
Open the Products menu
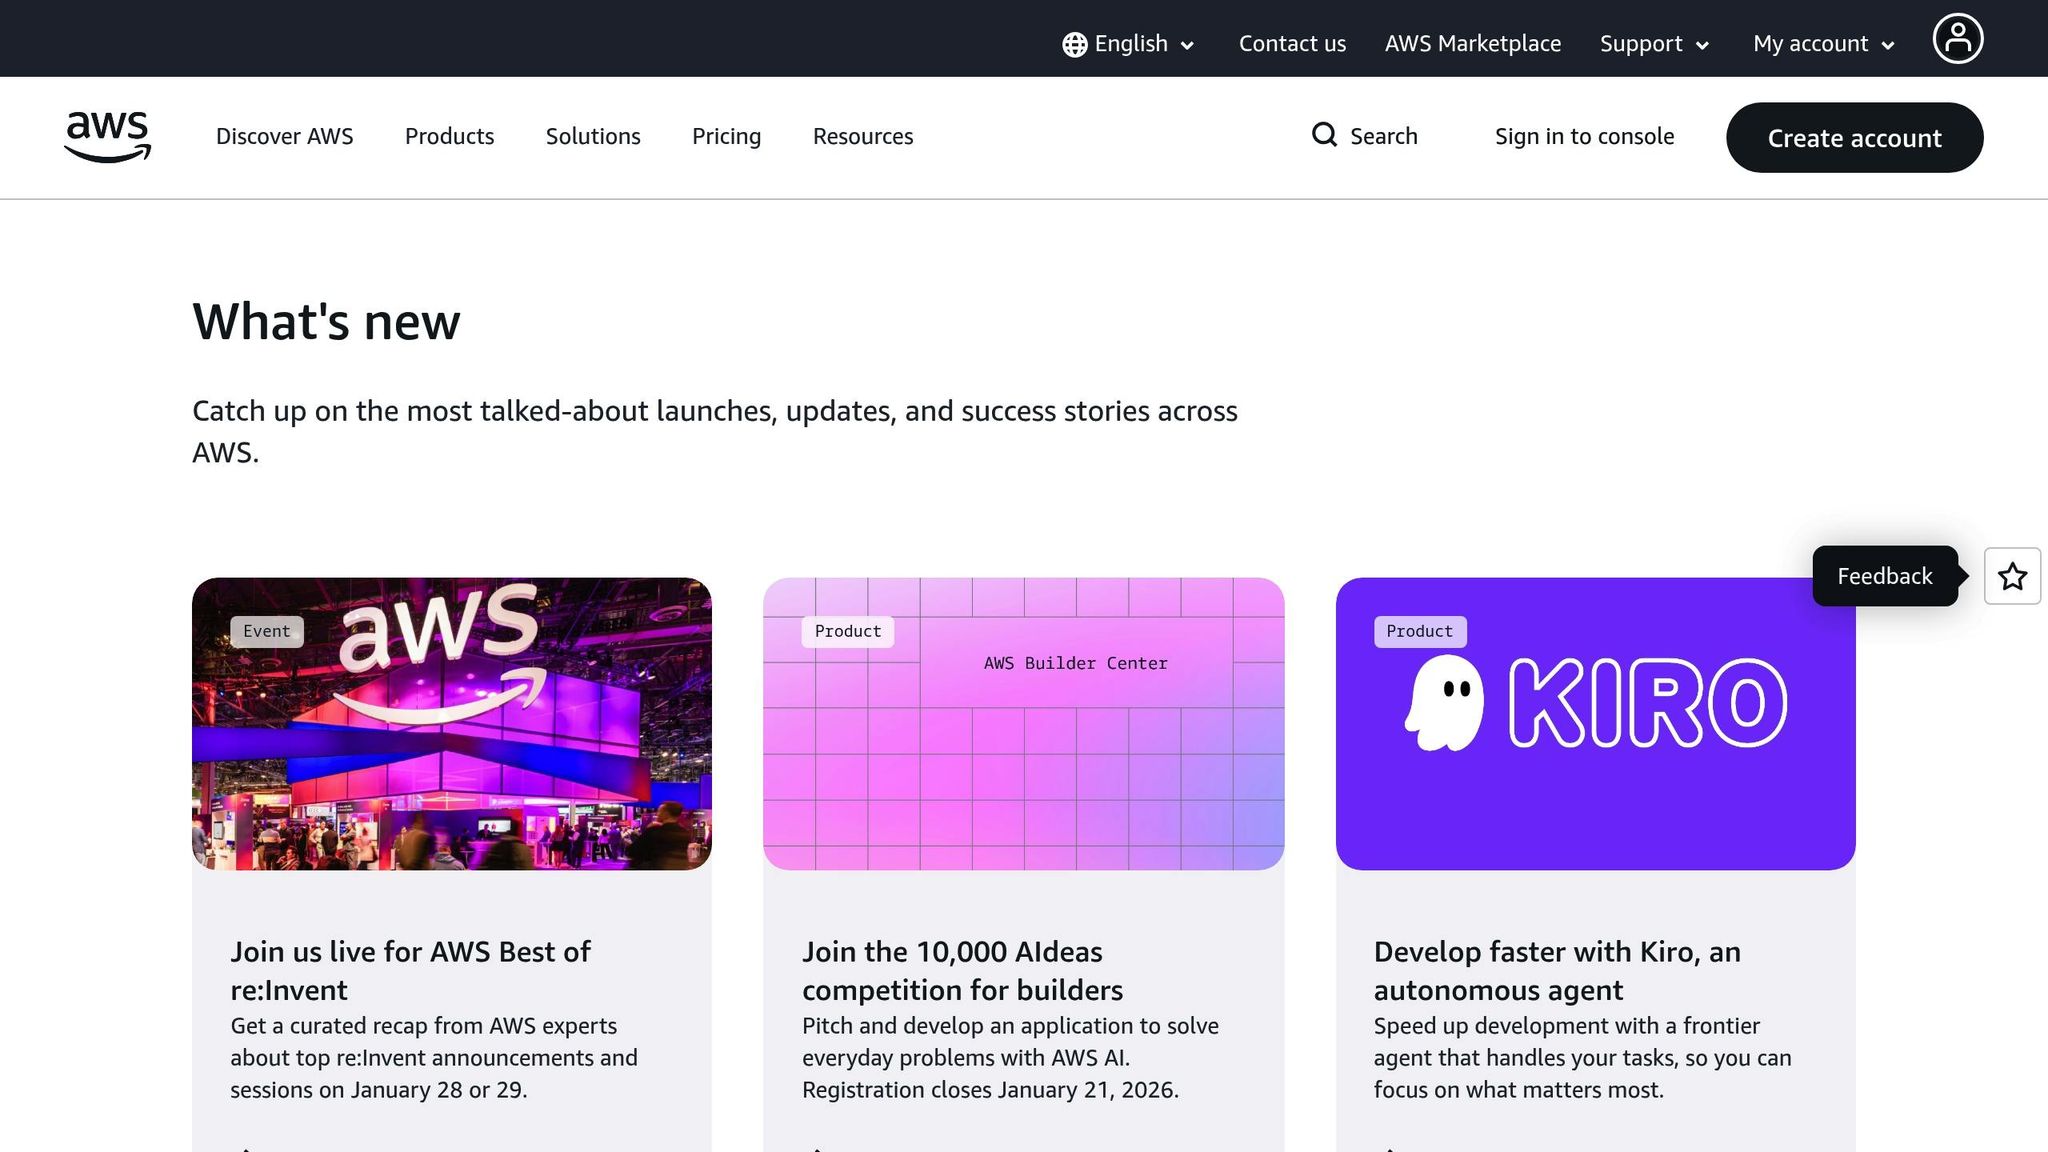pyautogui.click(x=449, y=136)
